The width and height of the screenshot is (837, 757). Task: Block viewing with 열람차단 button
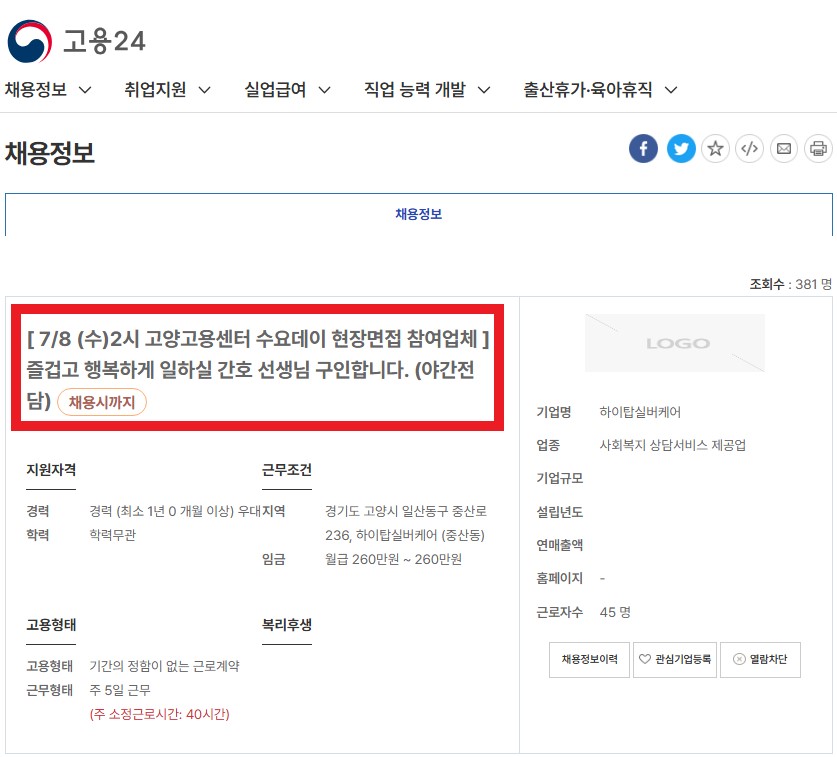click(760, 659)
